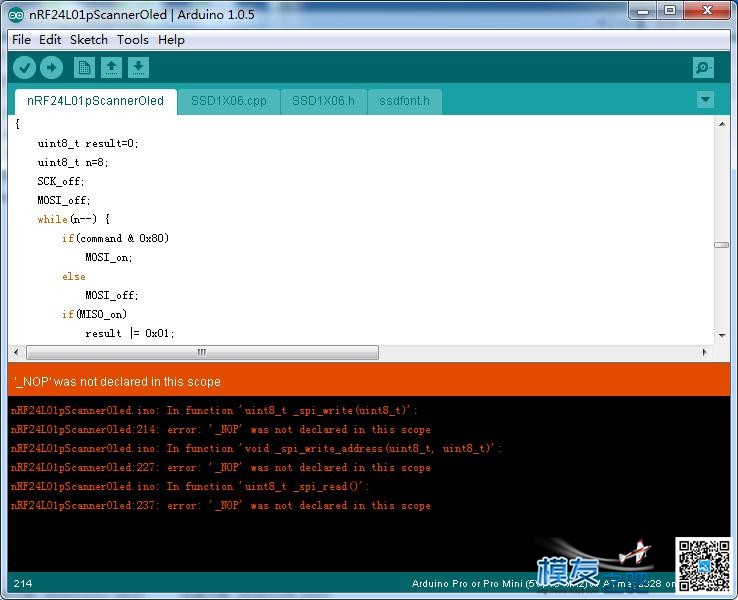The image size is (738, 600).
Task: Open a sketch with the up-arrow icon
Action: pyautogui.click(x=112, y=68)
